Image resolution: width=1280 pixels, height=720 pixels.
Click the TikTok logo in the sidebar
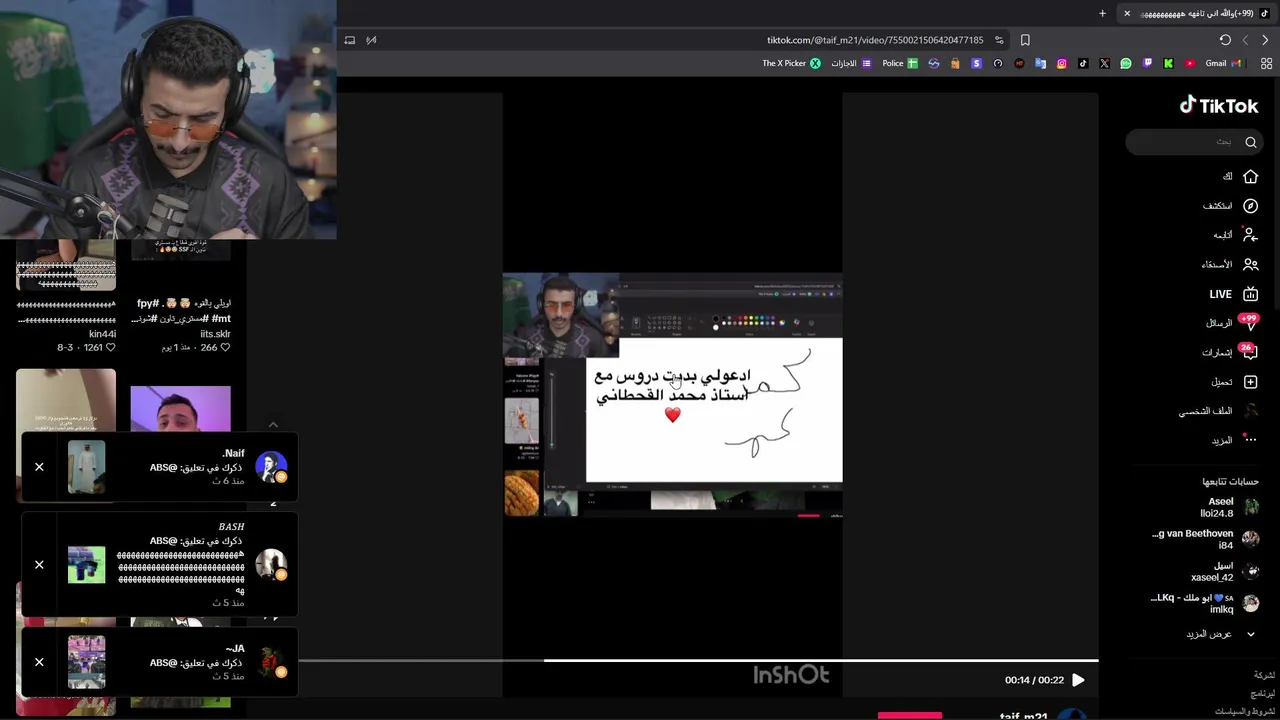[1218, 105]
